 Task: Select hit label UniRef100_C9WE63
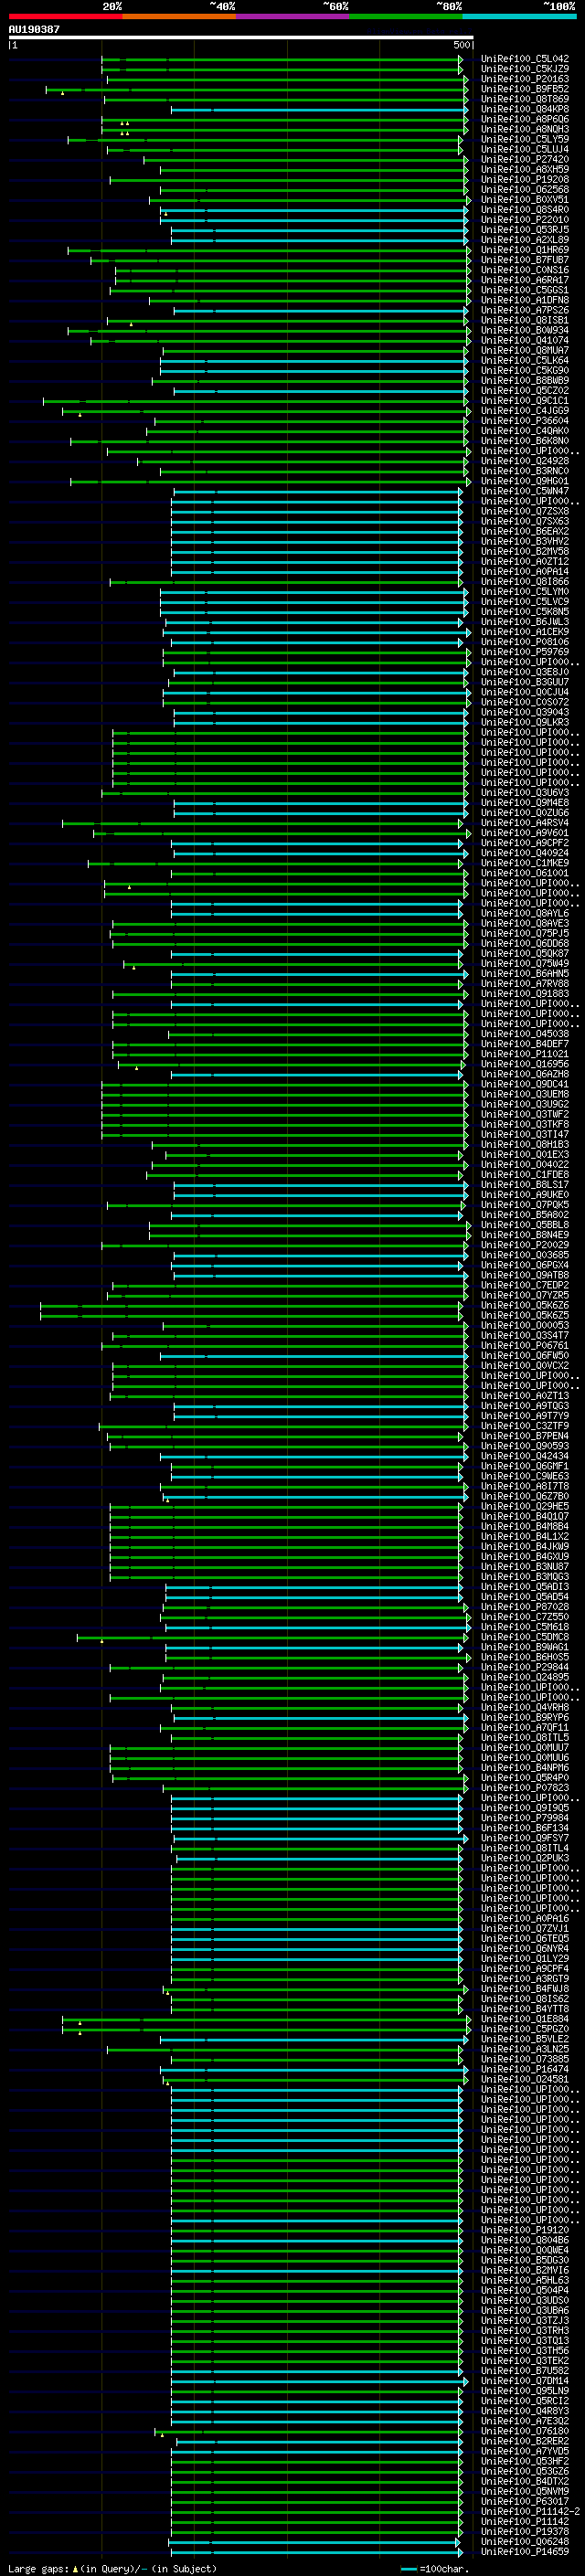[x=525, y=1477]
